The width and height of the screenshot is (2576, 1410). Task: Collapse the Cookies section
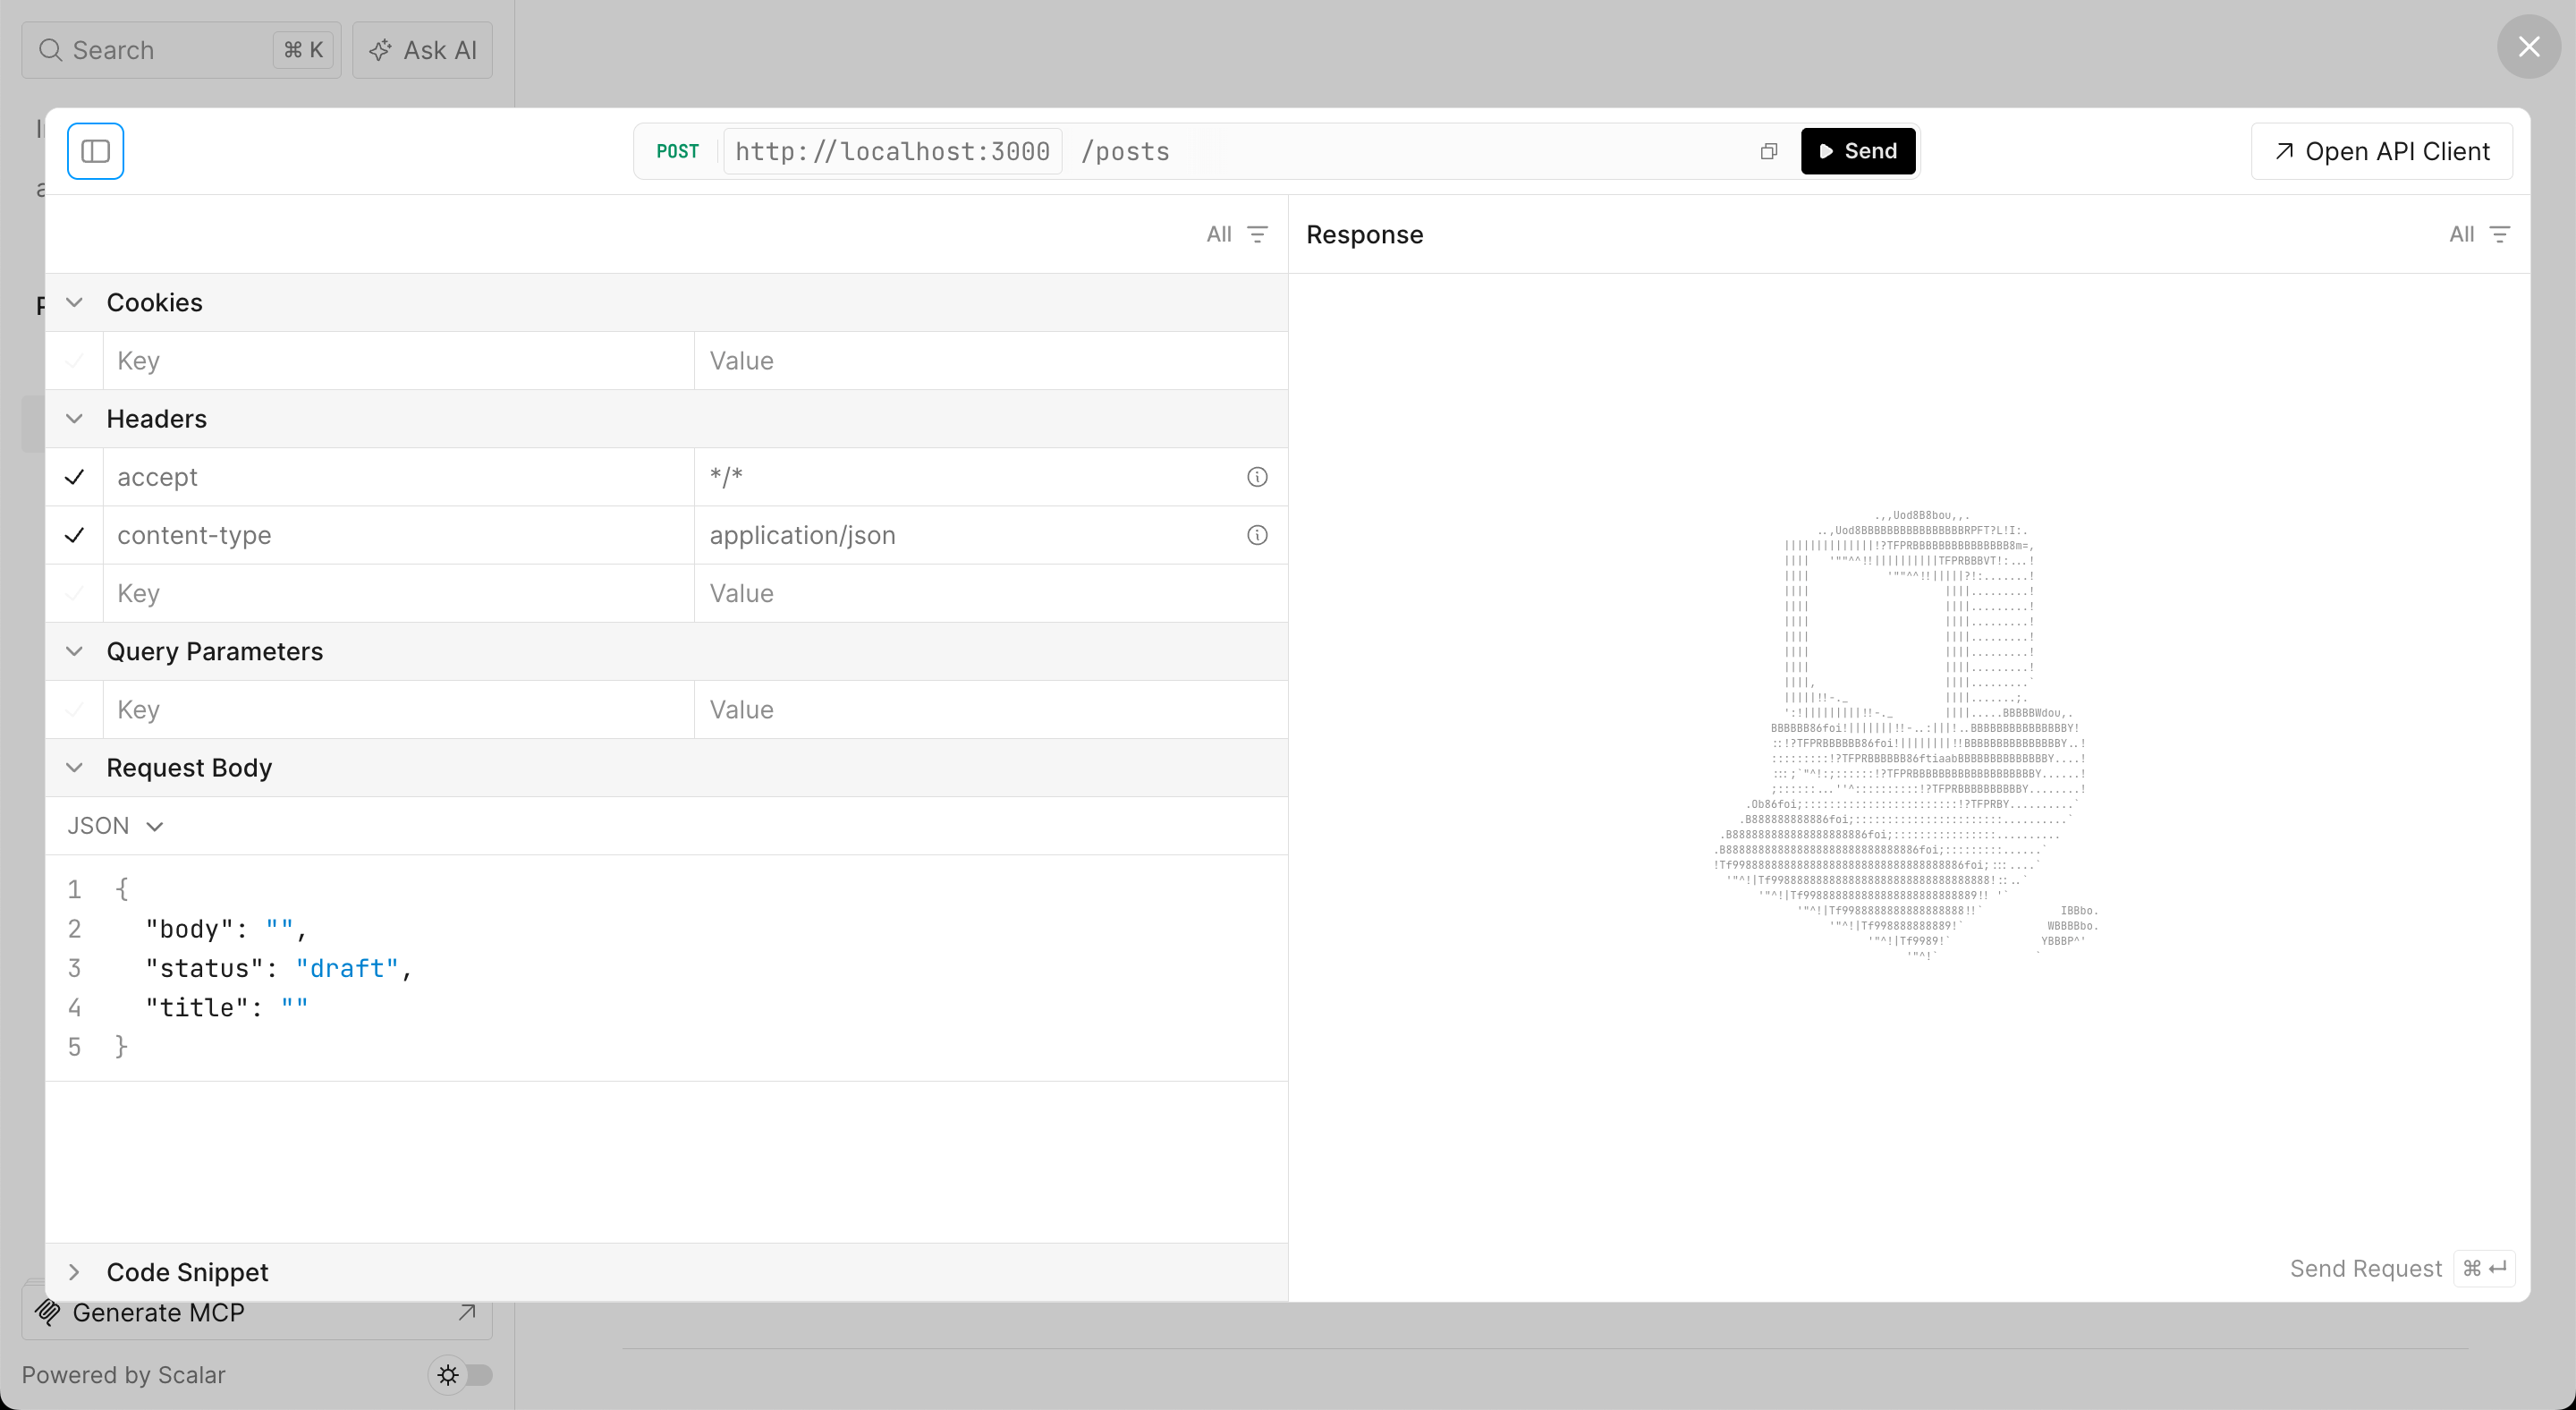74,302
